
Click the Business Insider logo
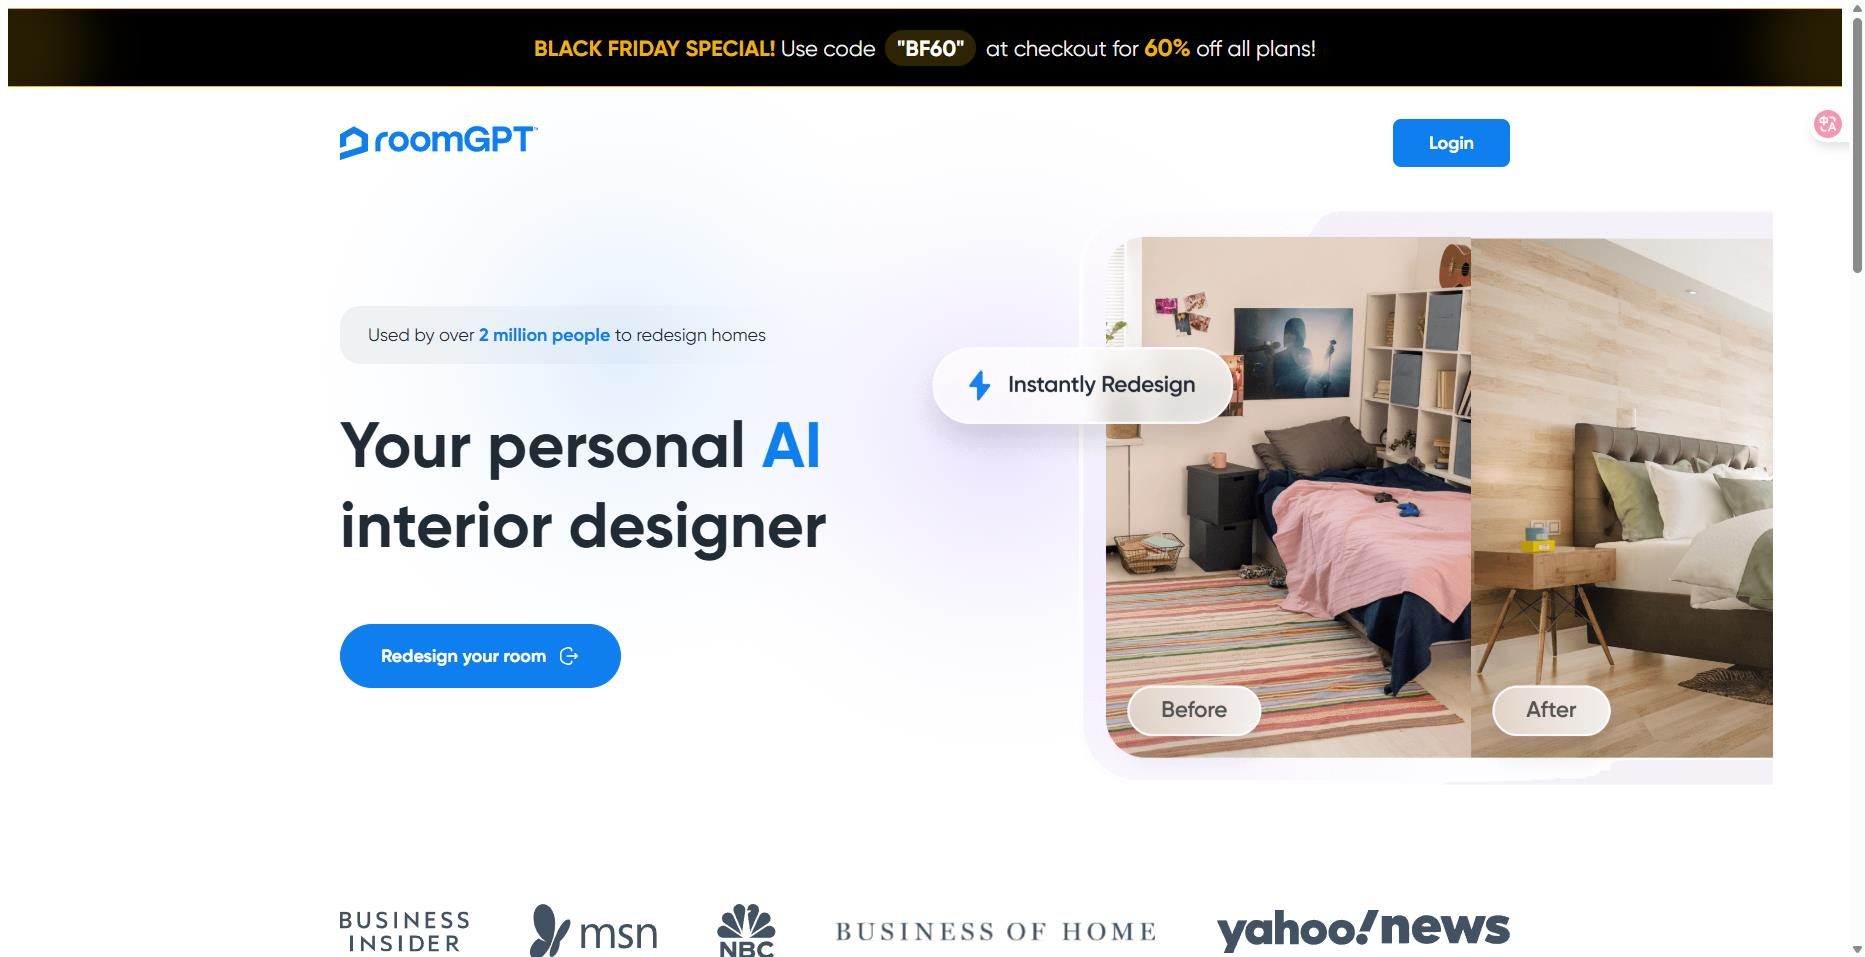(x=404, y=931)
